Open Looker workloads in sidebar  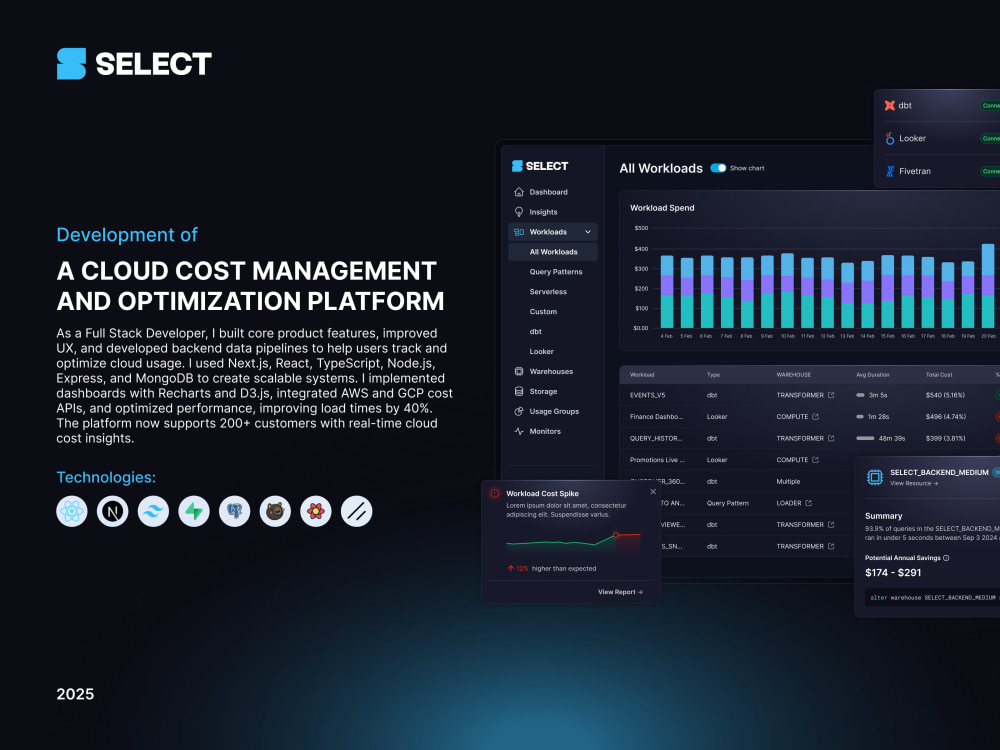(x=541, y=351)
